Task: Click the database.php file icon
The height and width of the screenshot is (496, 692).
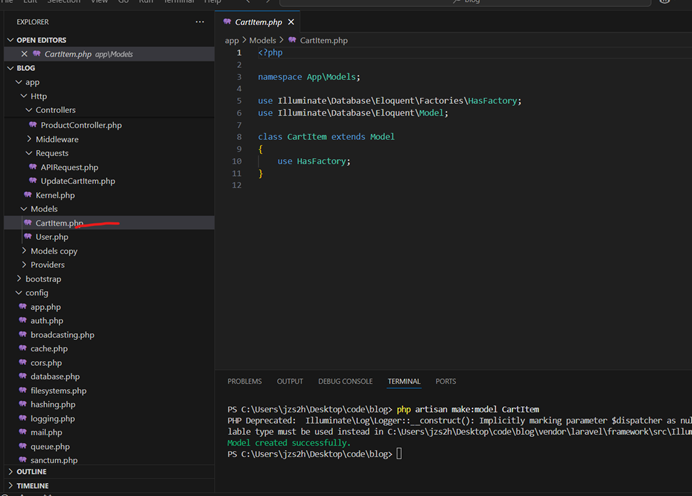Action: (23, 377)
